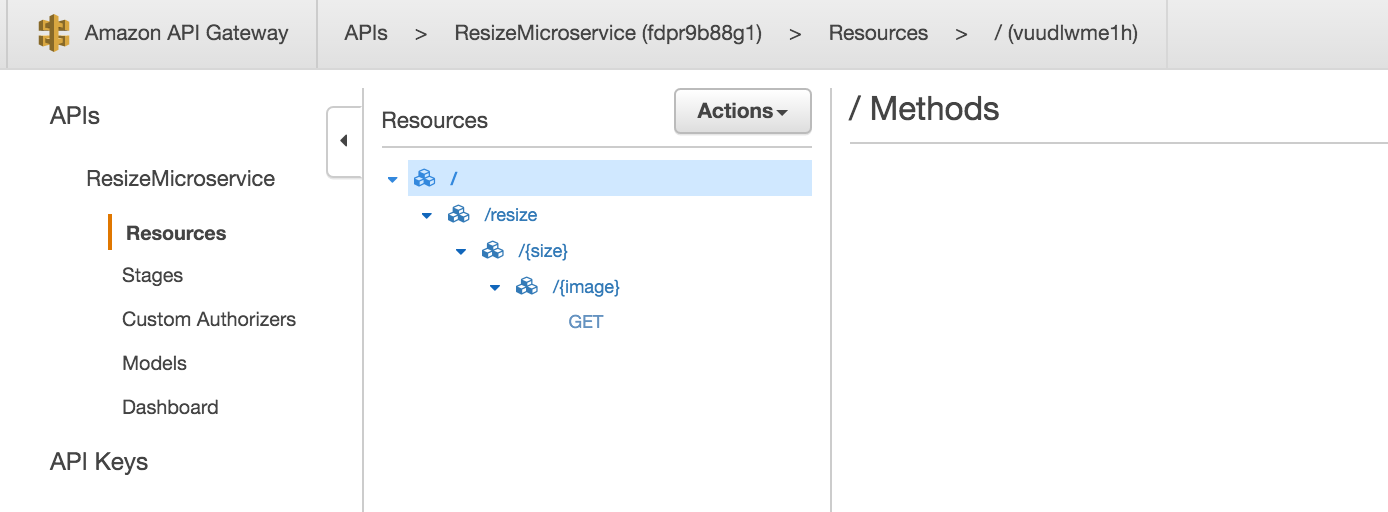Collapse the root / resource tree

tap(392, 180)
